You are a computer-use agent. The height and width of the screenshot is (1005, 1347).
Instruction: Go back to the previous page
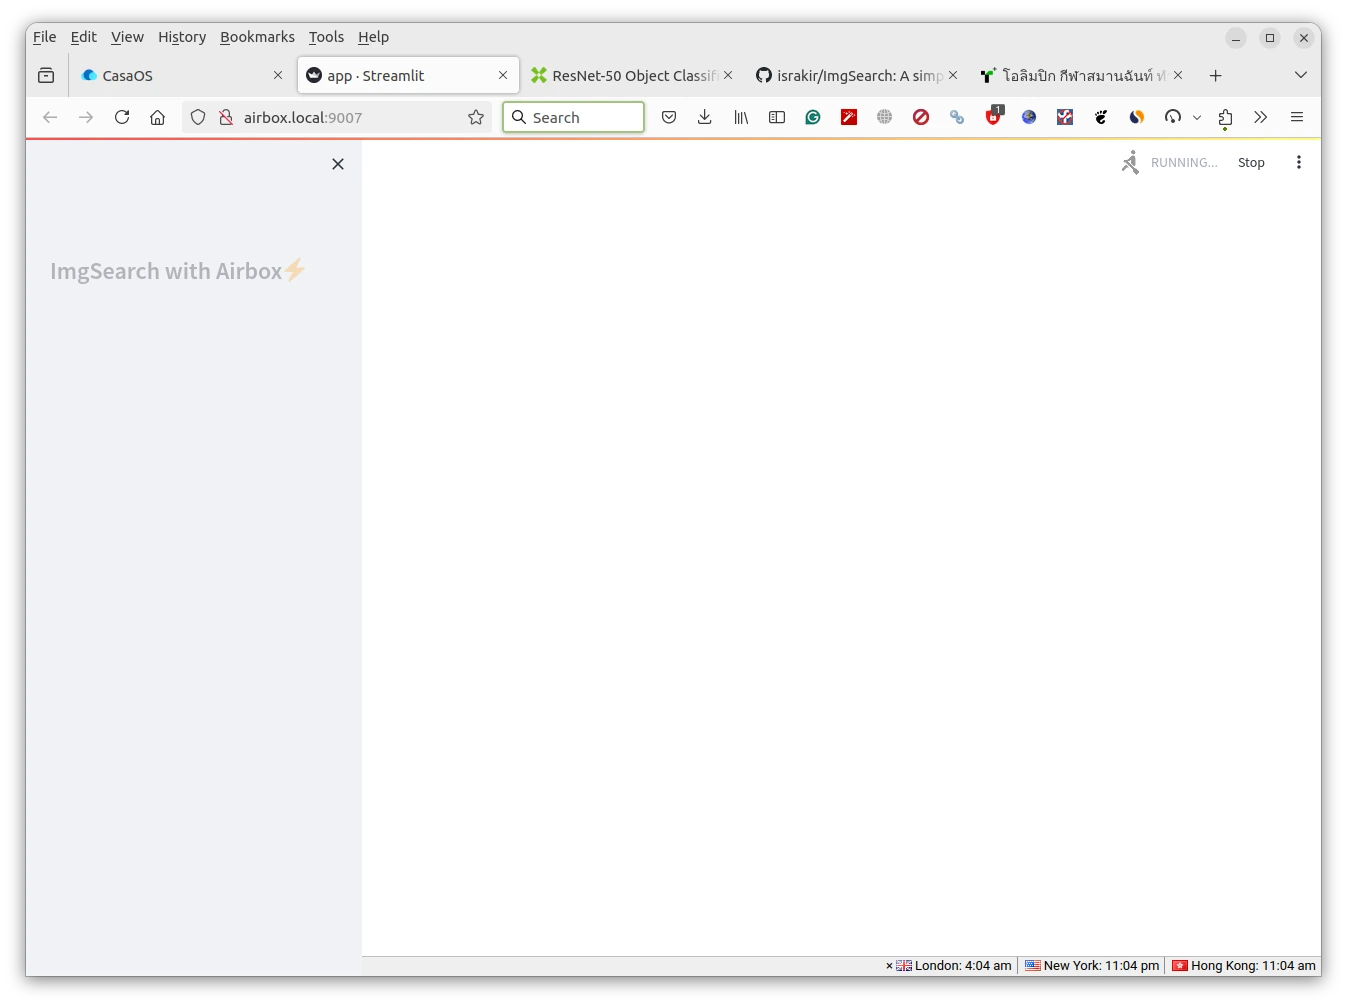click(x=50, y=117)
